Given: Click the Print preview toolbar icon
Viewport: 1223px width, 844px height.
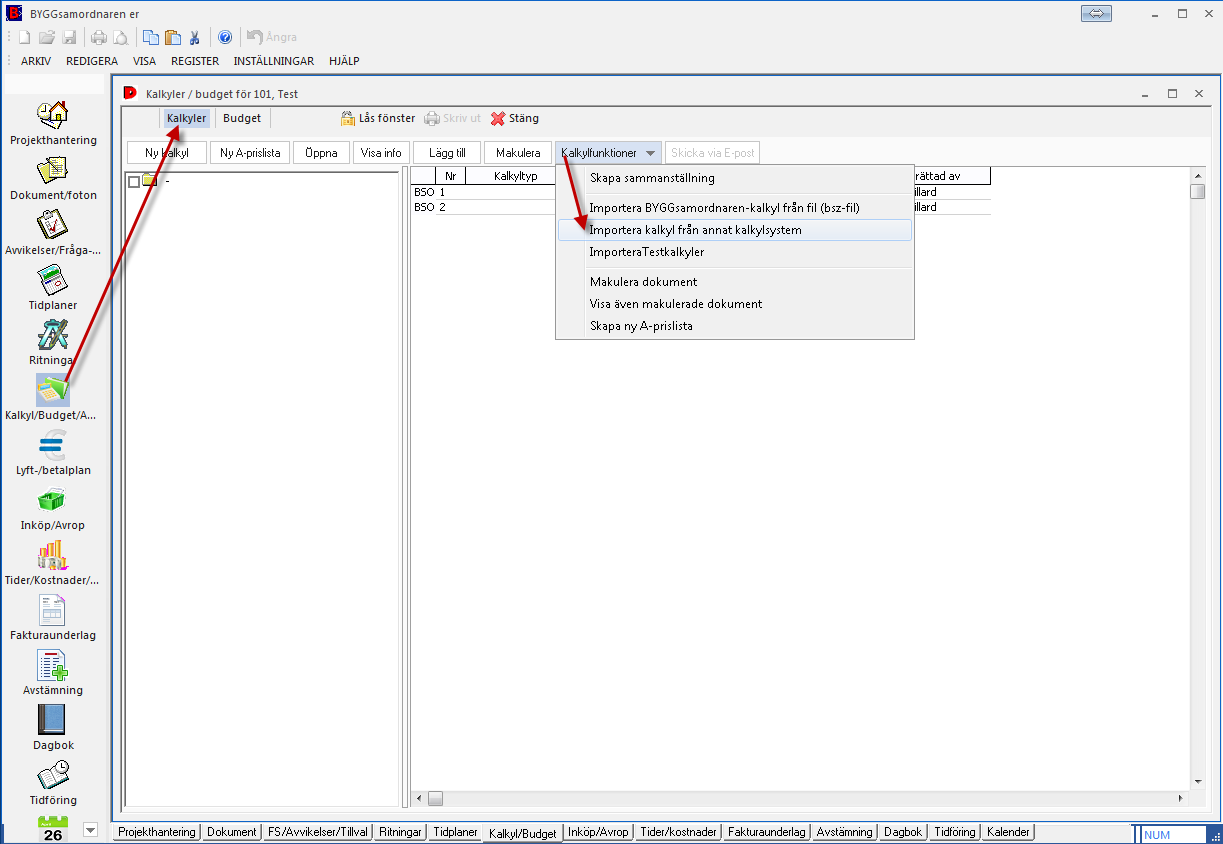Looking at the screenshot, I should coord(120,37).
